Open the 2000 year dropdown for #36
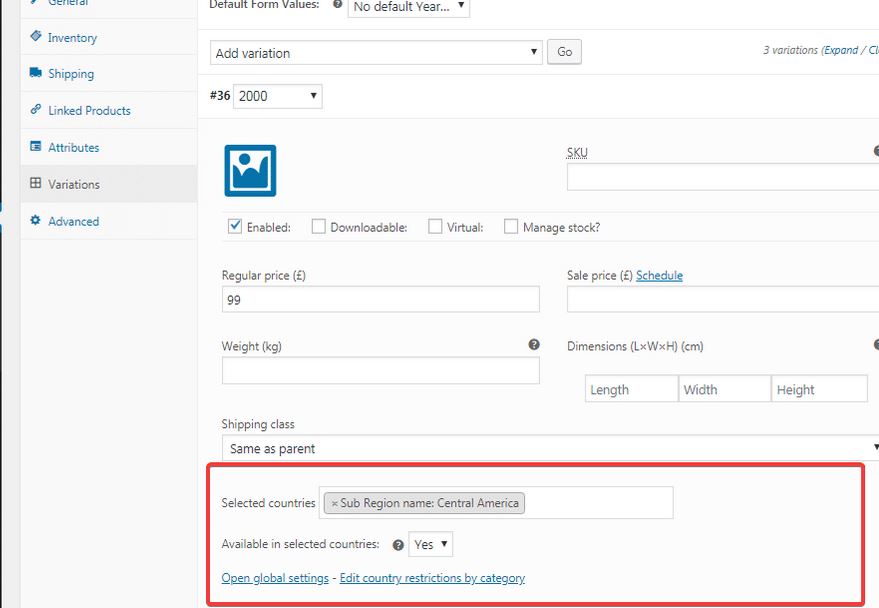Viewport: 879px width, 608px height. click(x=277, y=96)
